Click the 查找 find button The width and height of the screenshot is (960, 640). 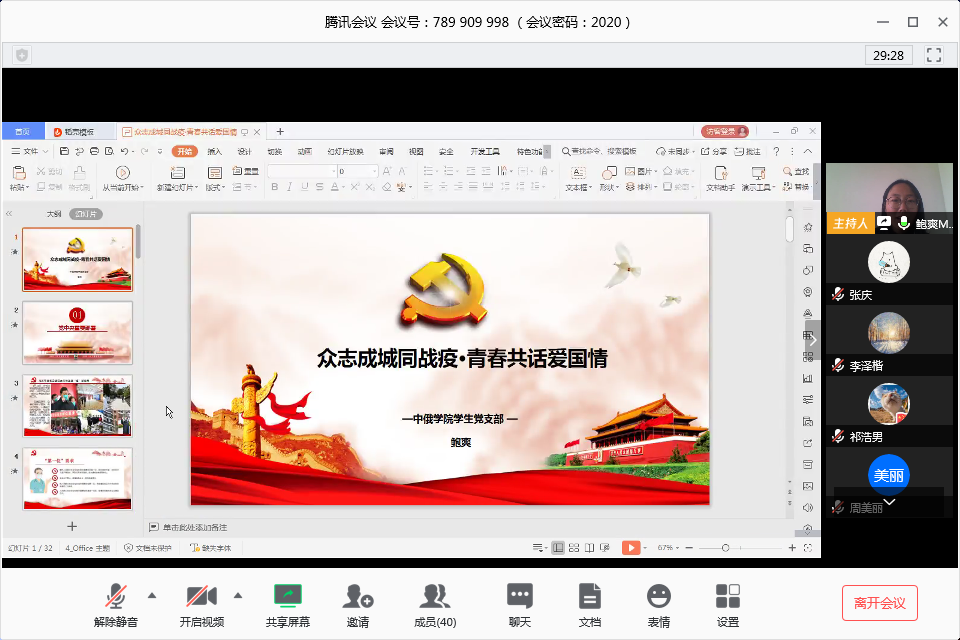[796, 171]
